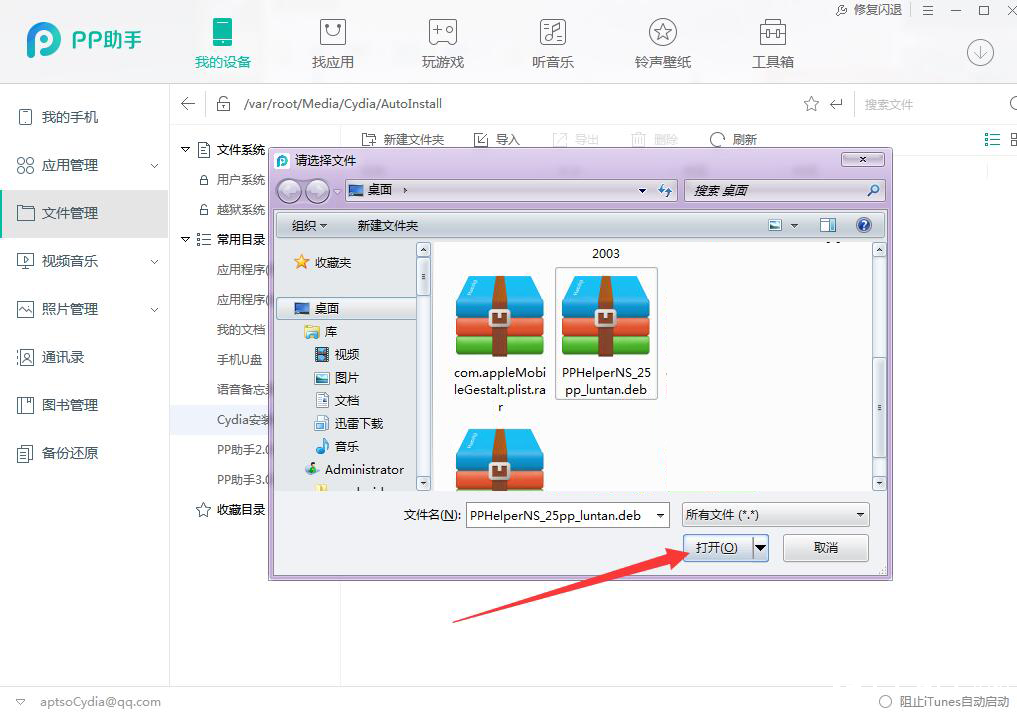The image size is (1017, 713).
Task: Open 备份还原 from the sidebar
Action: click(x=84, y=453)
